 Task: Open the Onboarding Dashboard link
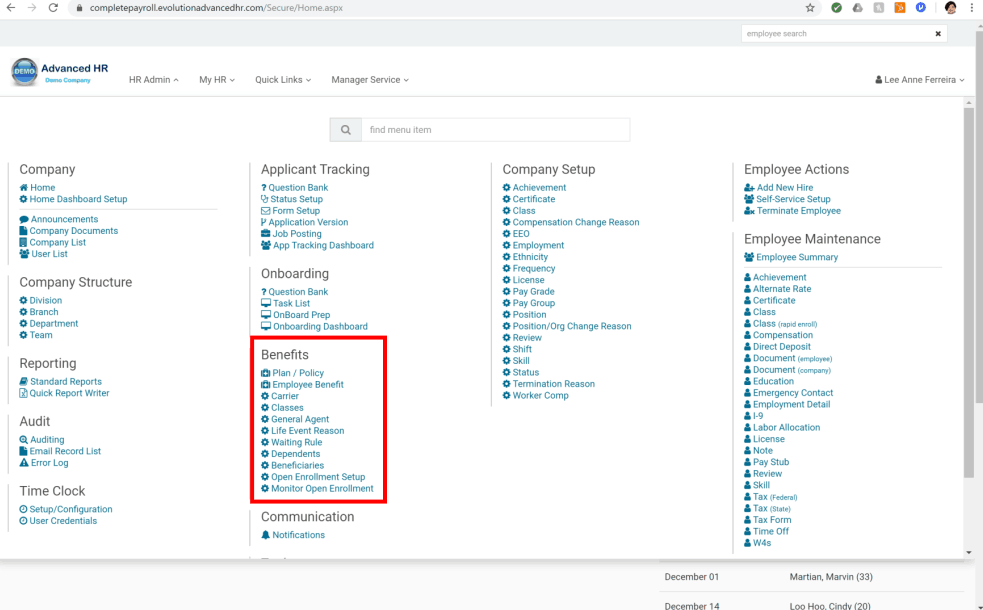pyautogui.click(x=320, y=326)
